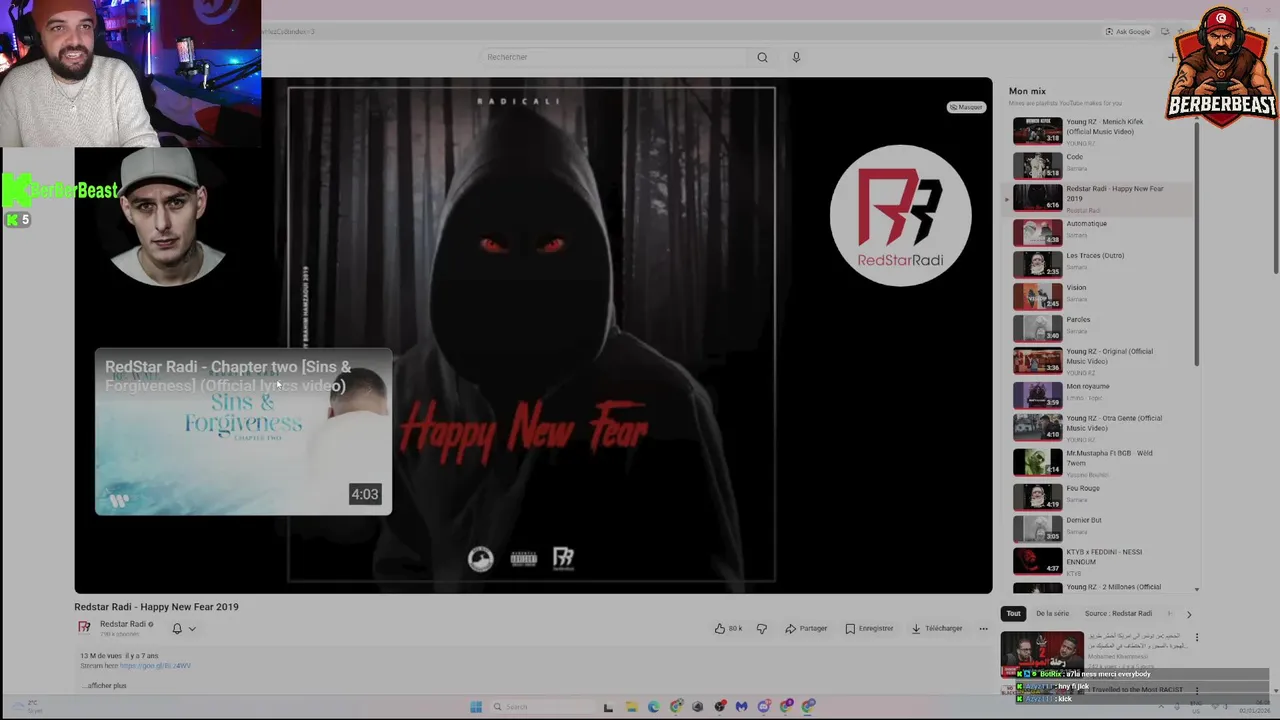The width and height of the screenshot is (1280, 720).
Task: Click Masquer button on video player
Action: click(x=966, y=107)
